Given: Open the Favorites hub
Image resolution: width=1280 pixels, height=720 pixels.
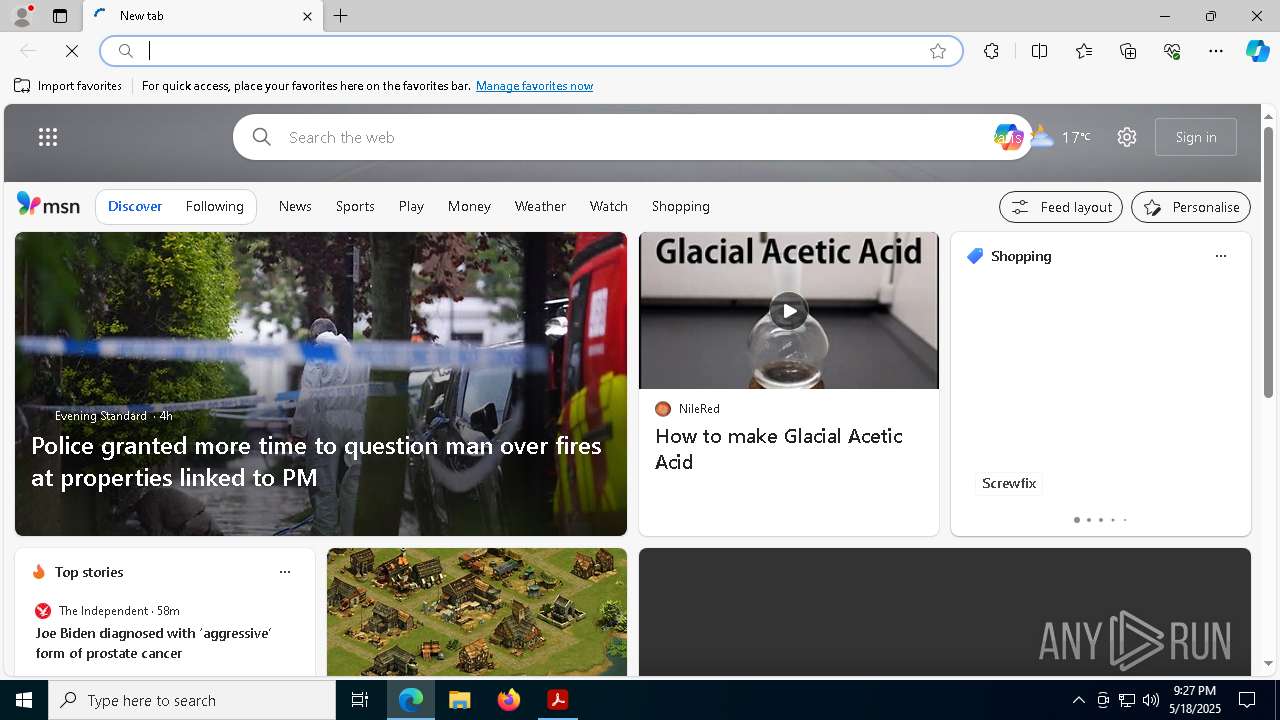Looking at the screenshot, I should 1084,51.
